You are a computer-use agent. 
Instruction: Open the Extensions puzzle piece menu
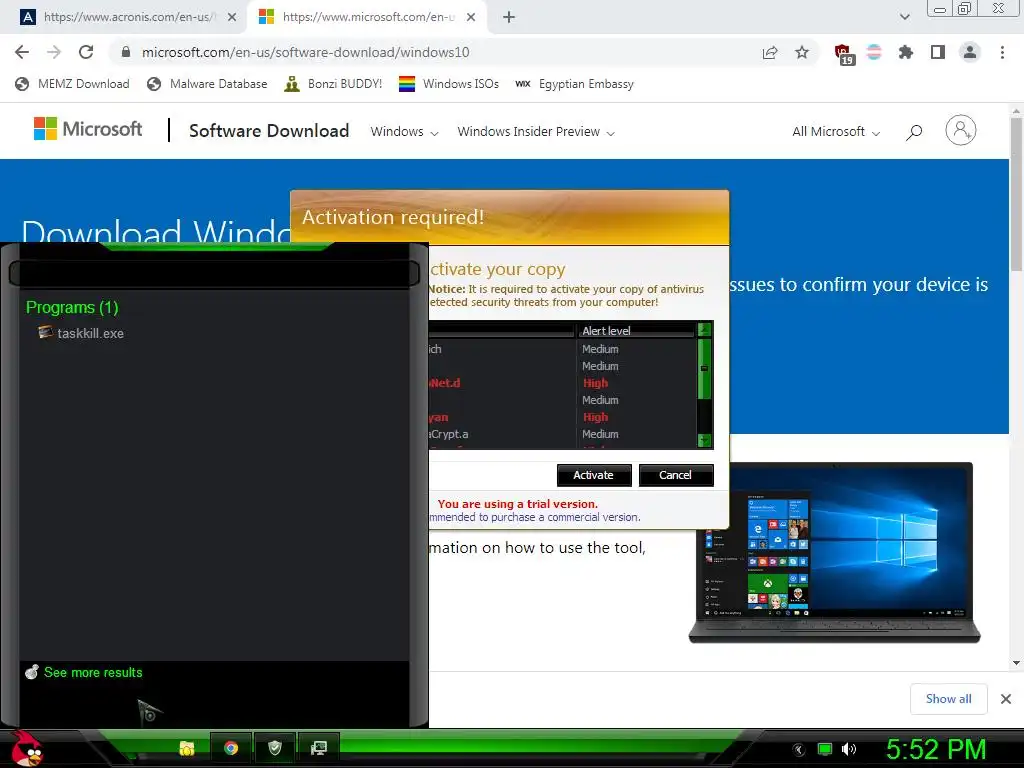click(906, 52)
